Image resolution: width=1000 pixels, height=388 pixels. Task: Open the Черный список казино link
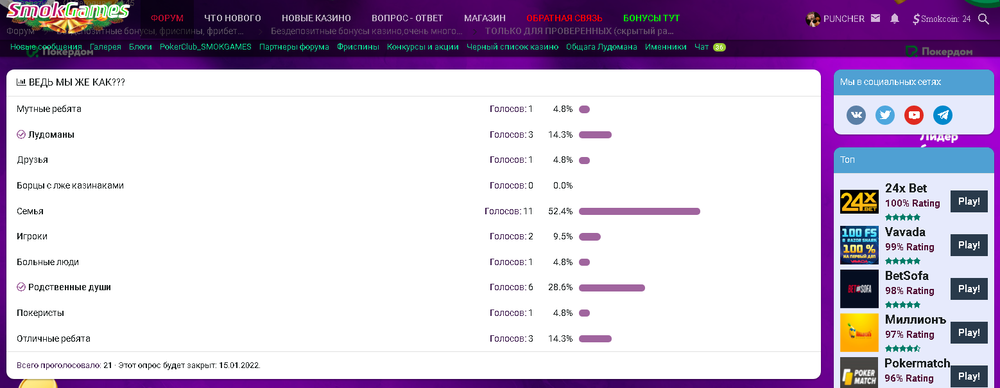pyautogui.click(x=512, y=47)
